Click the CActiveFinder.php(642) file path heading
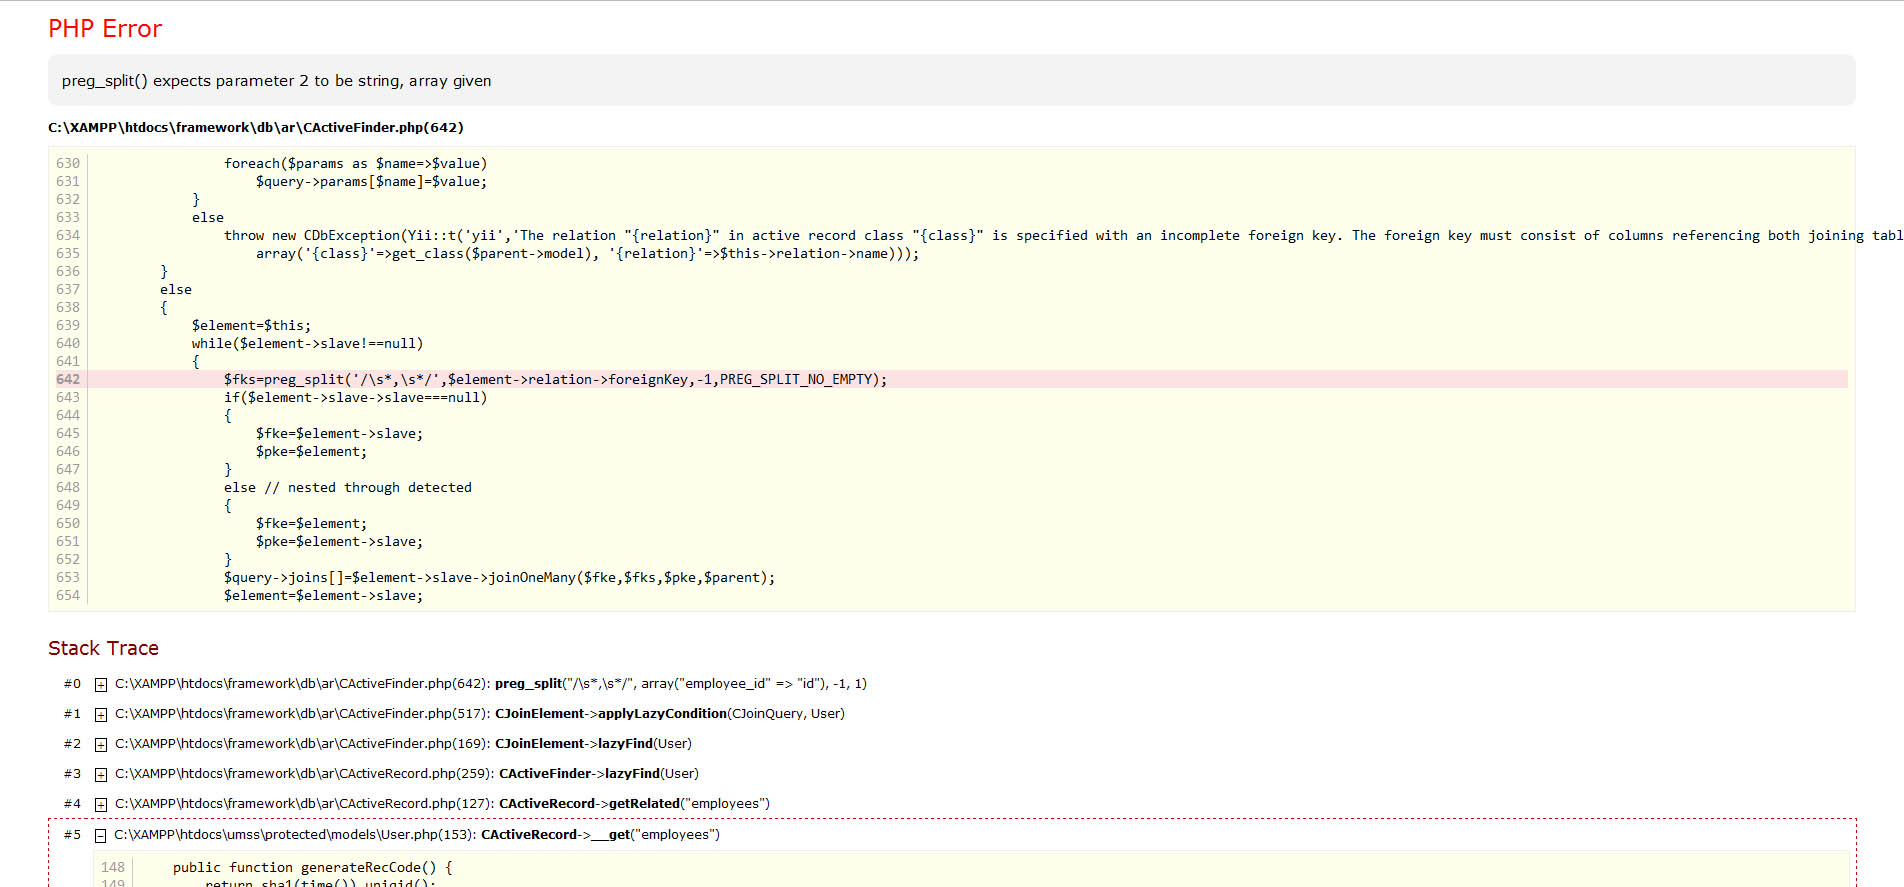1904x887 pixels. (x=256, y=128)
